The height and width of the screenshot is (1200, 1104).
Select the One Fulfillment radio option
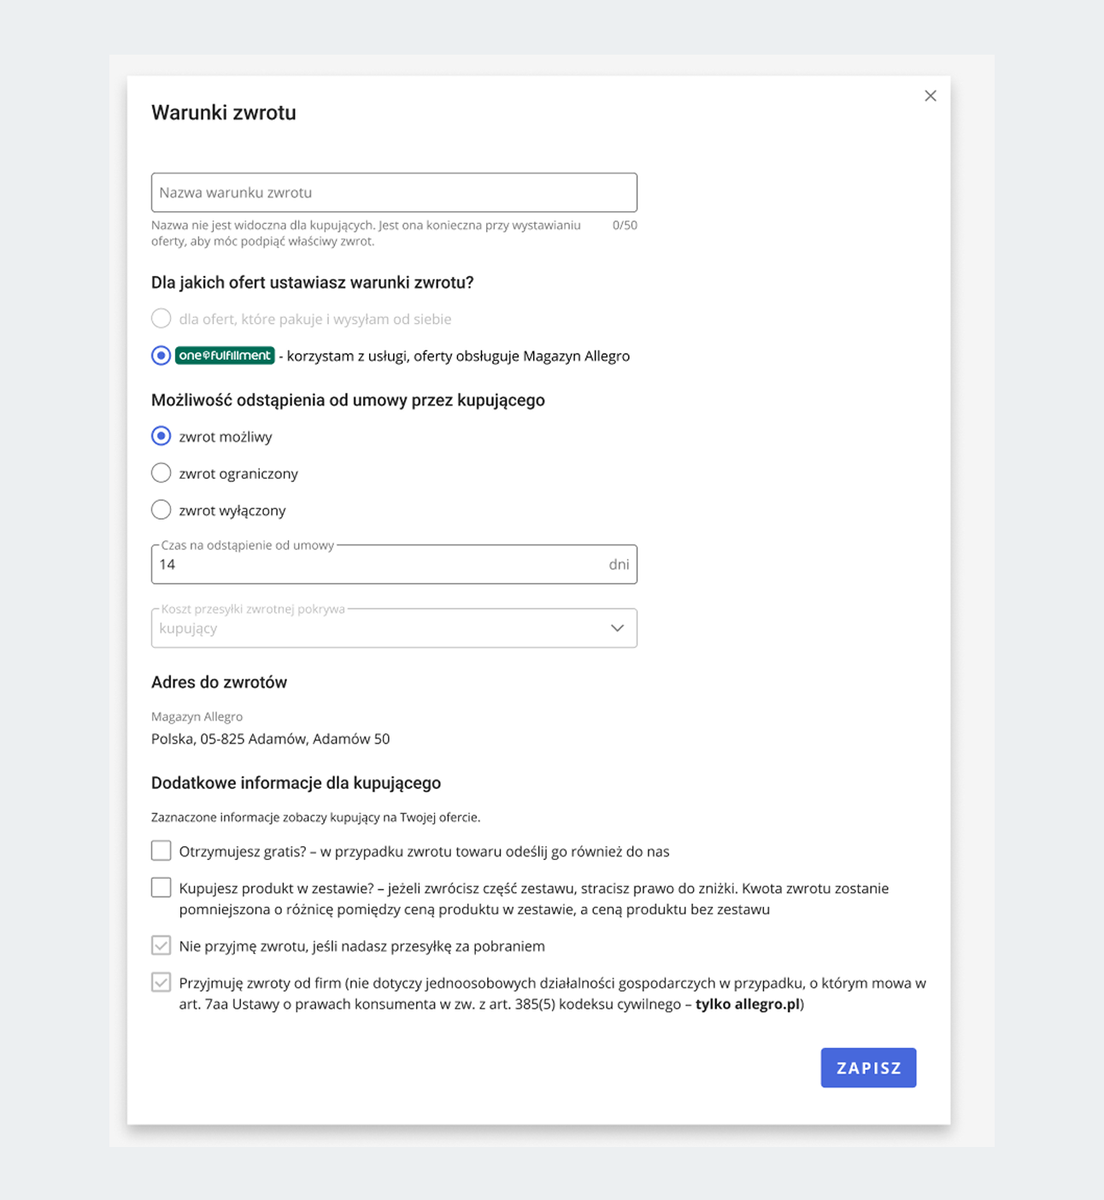click(161, 355)
